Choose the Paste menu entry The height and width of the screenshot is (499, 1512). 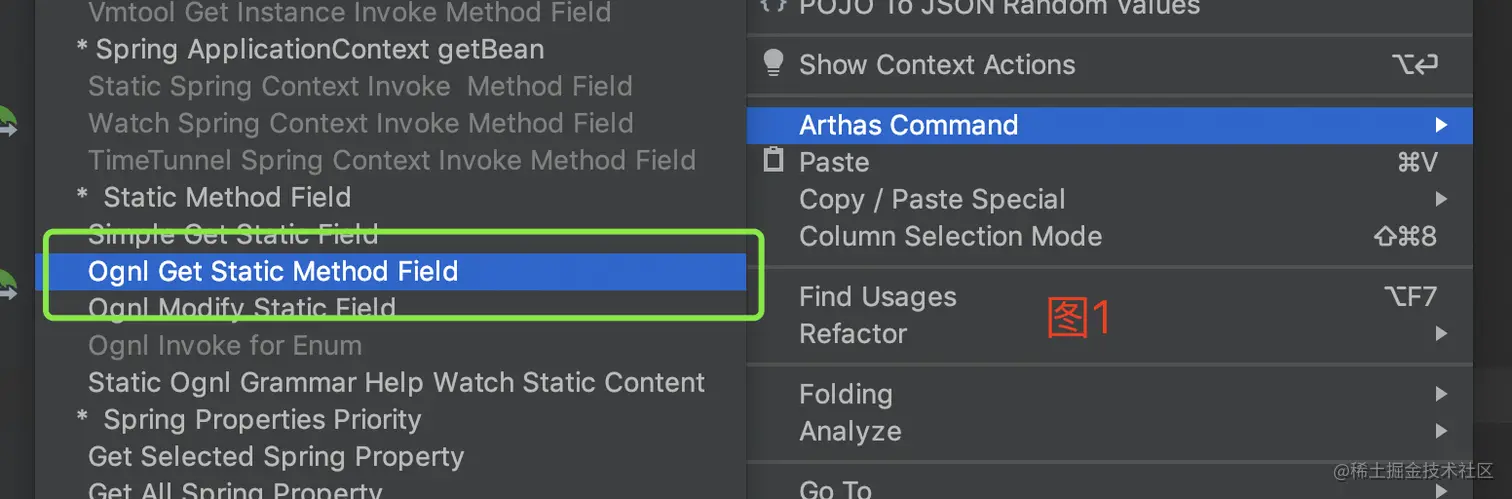(834, 162)
